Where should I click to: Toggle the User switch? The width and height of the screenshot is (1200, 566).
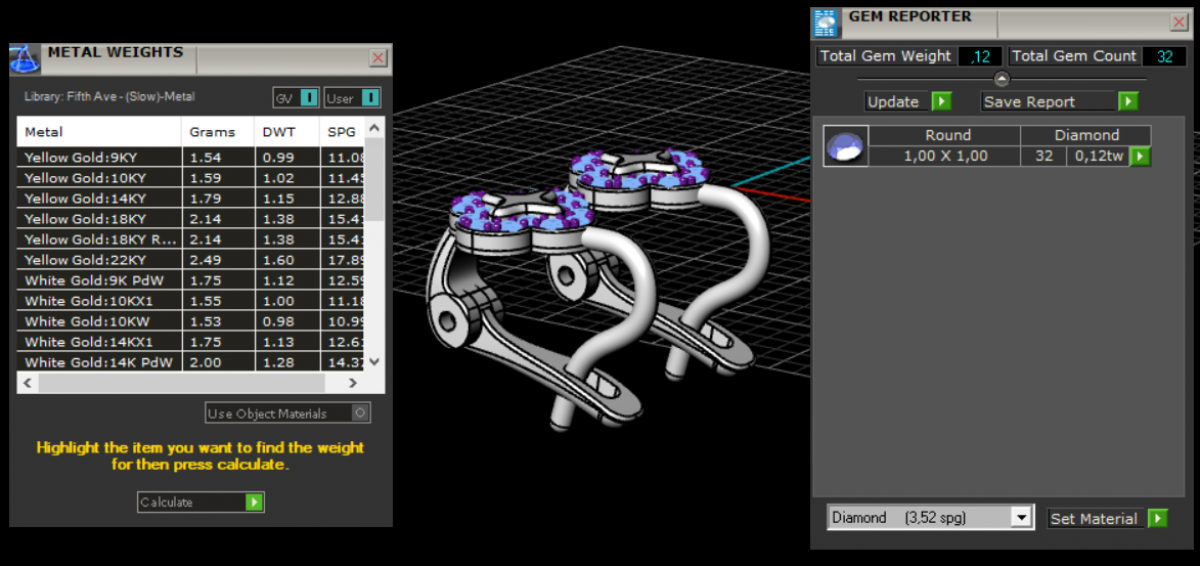[x=370, y=98]
